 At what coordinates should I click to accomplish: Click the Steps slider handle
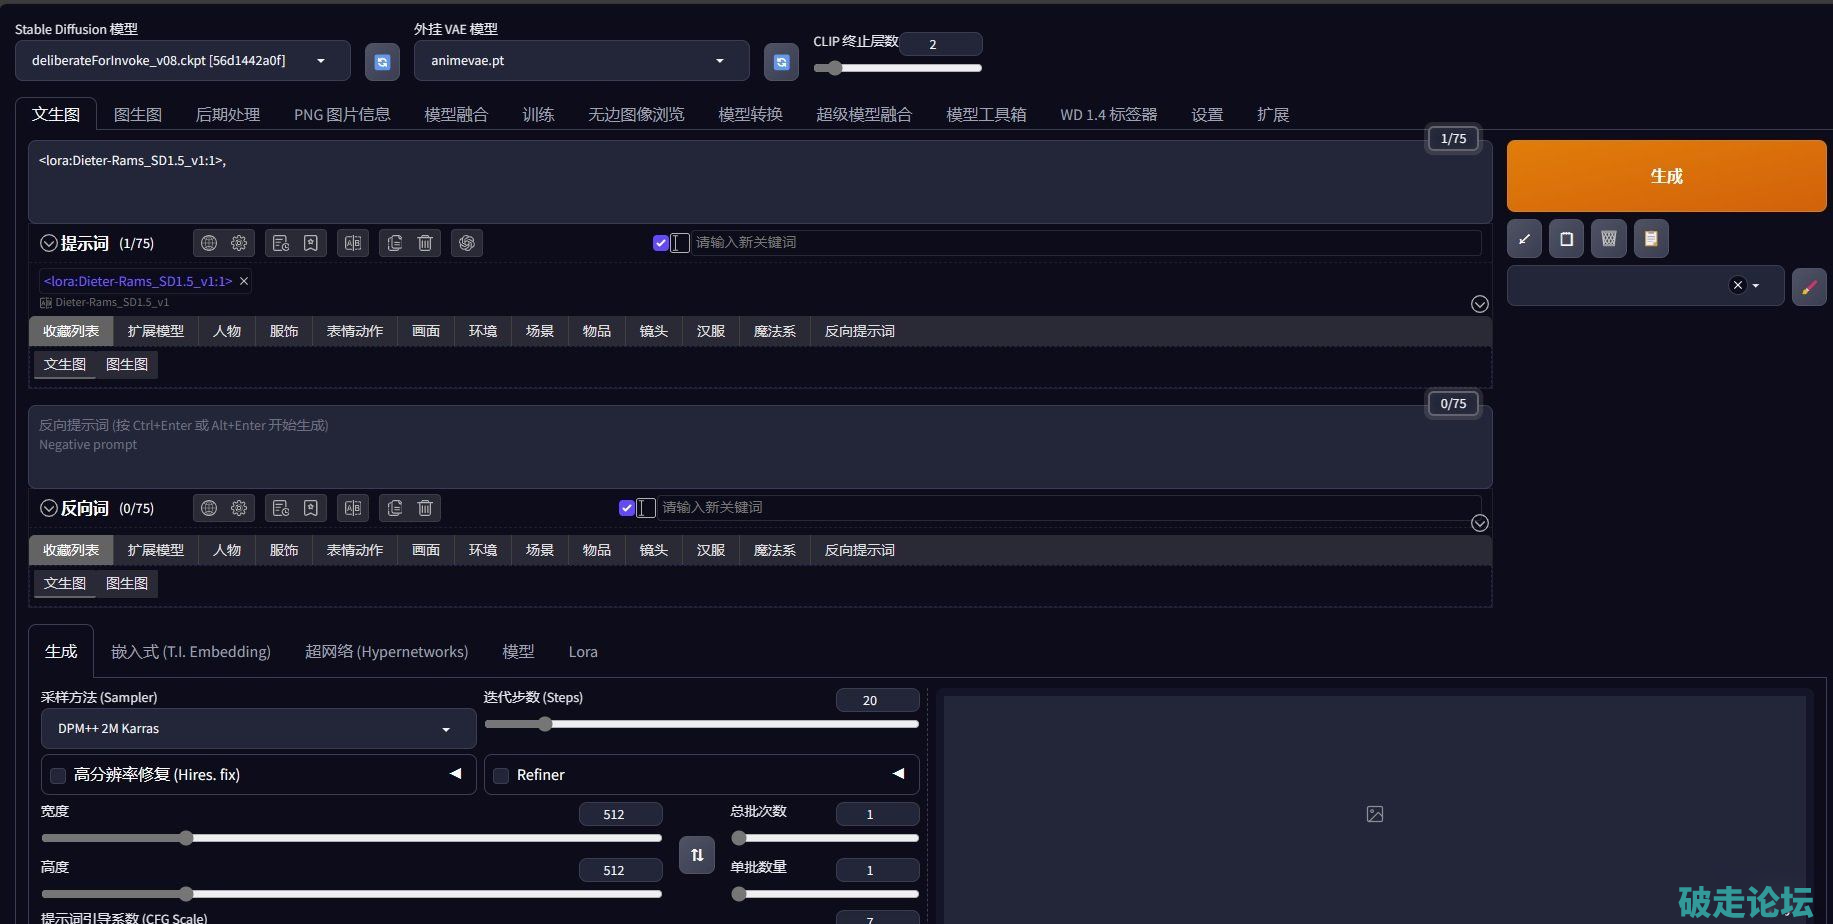tap(545, 724)
